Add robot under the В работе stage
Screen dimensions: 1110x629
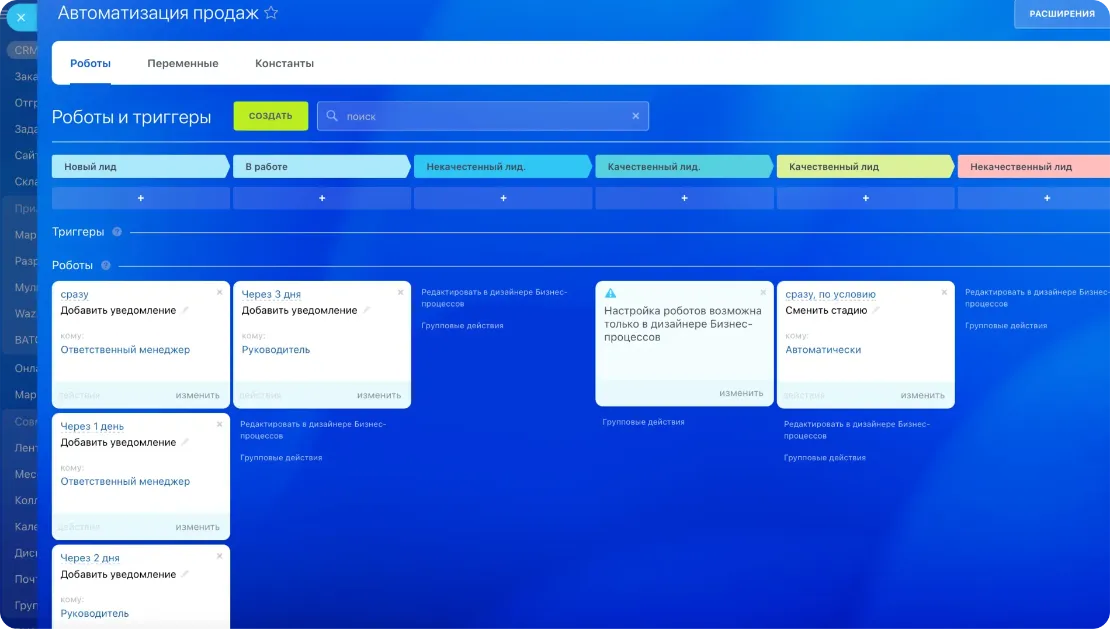[321, 198]
